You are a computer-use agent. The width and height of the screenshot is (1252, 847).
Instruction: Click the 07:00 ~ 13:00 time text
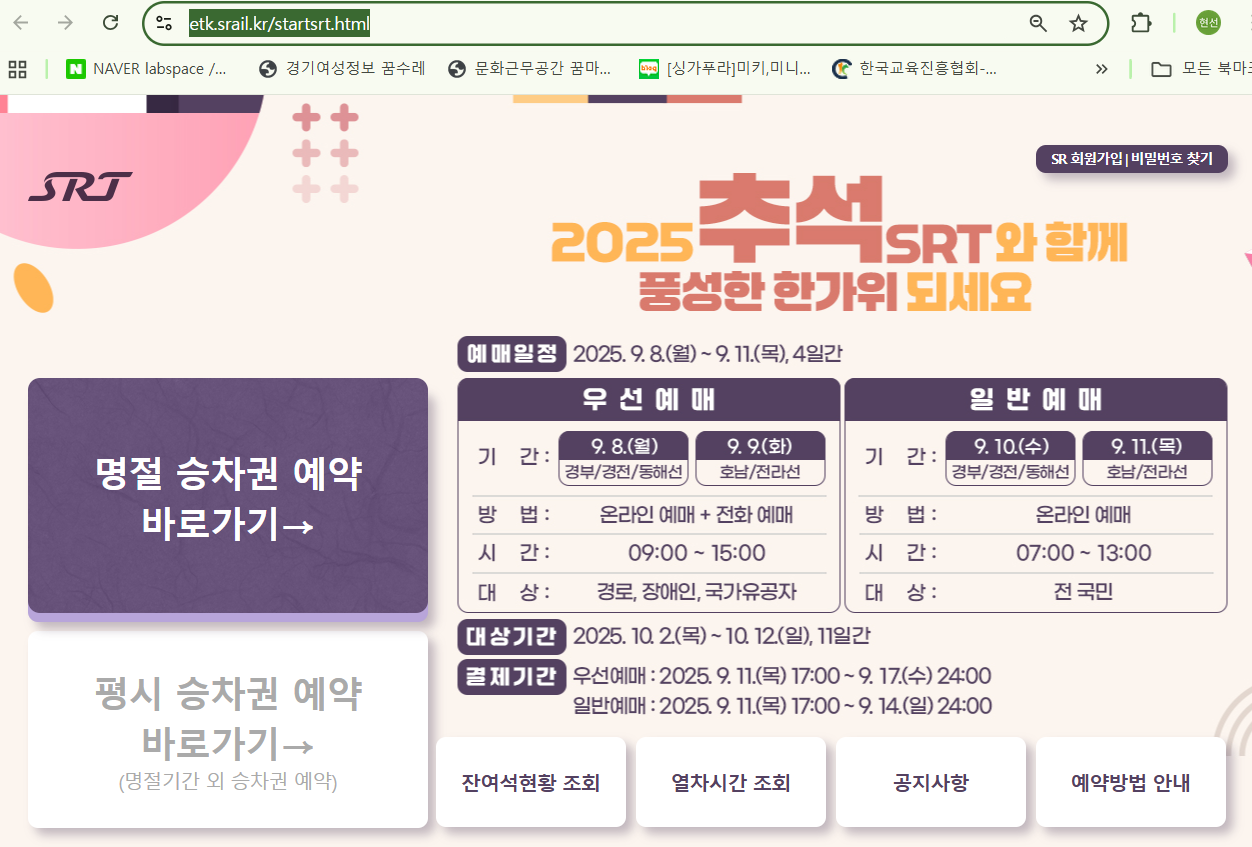(x=1083, y=553)
